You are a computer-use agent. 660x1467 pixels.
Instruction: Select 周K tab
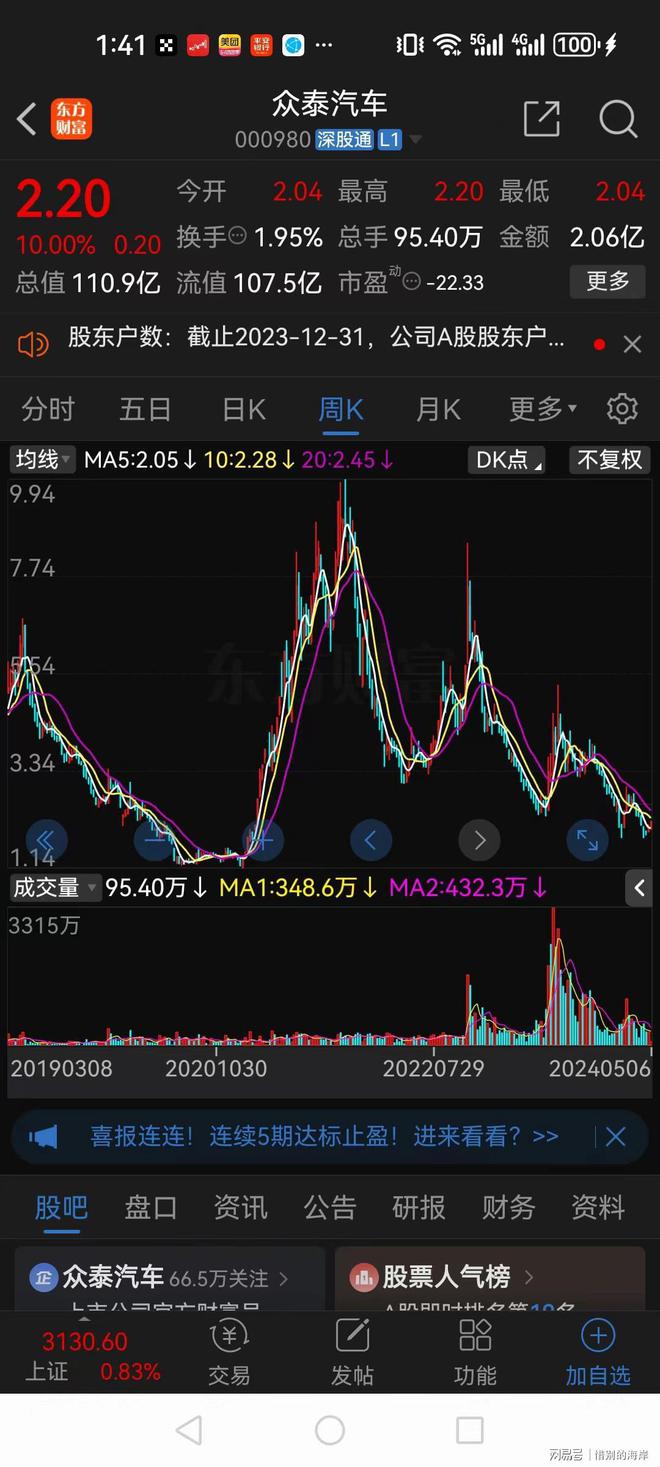point(340,409)
